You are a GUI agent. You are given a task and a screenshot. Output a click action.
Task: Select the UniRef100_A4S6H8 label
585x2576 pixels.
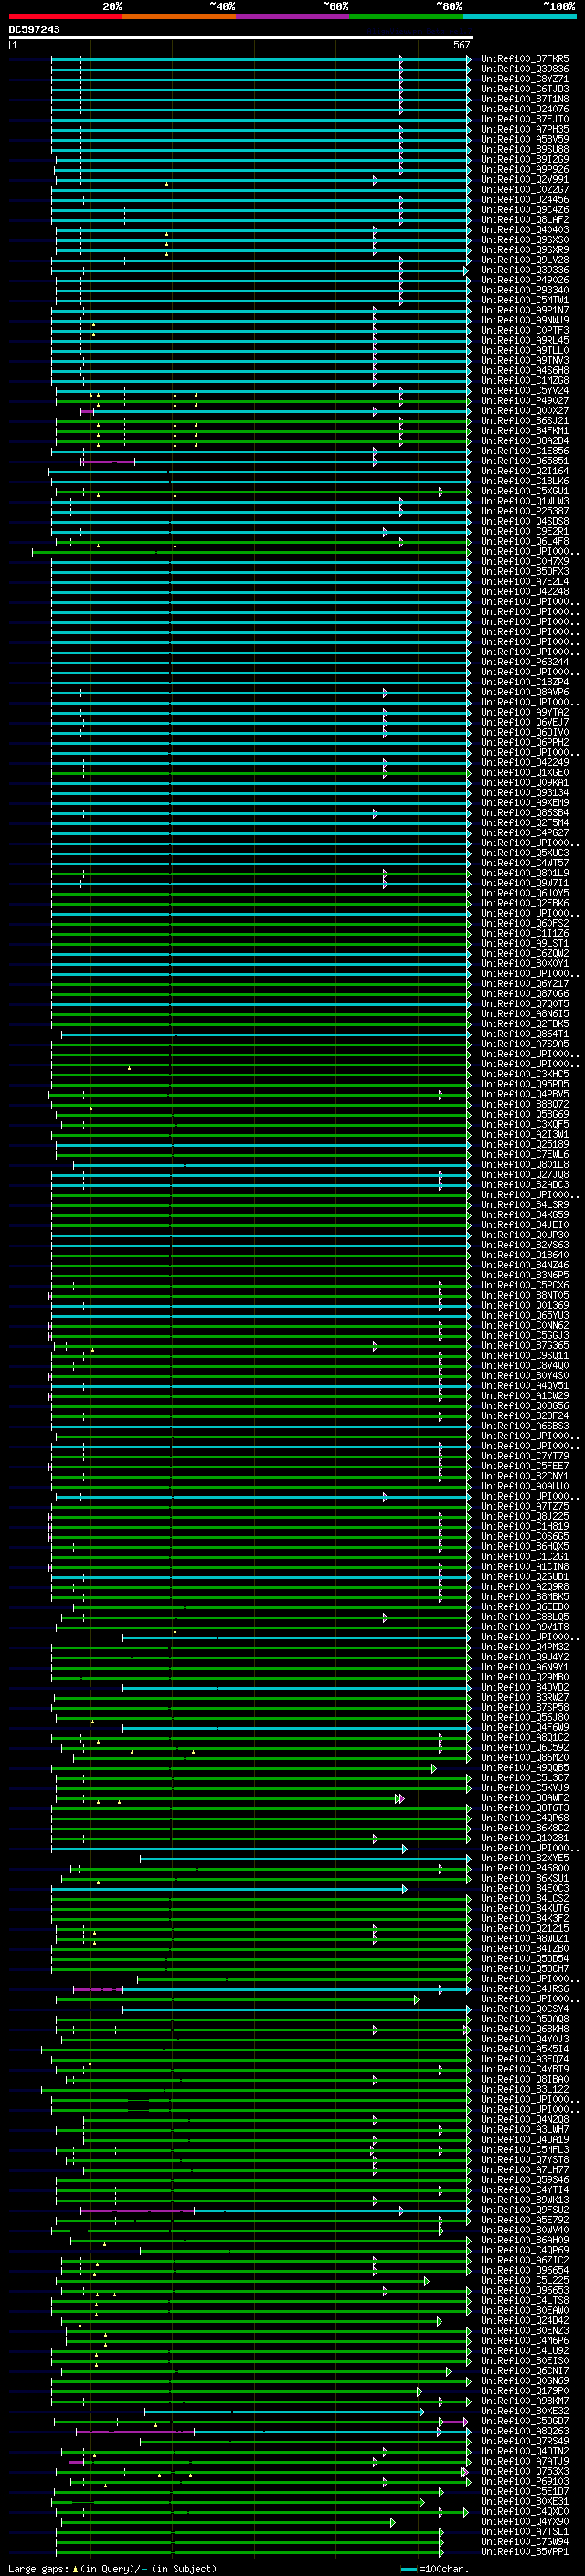click(525, 370)
